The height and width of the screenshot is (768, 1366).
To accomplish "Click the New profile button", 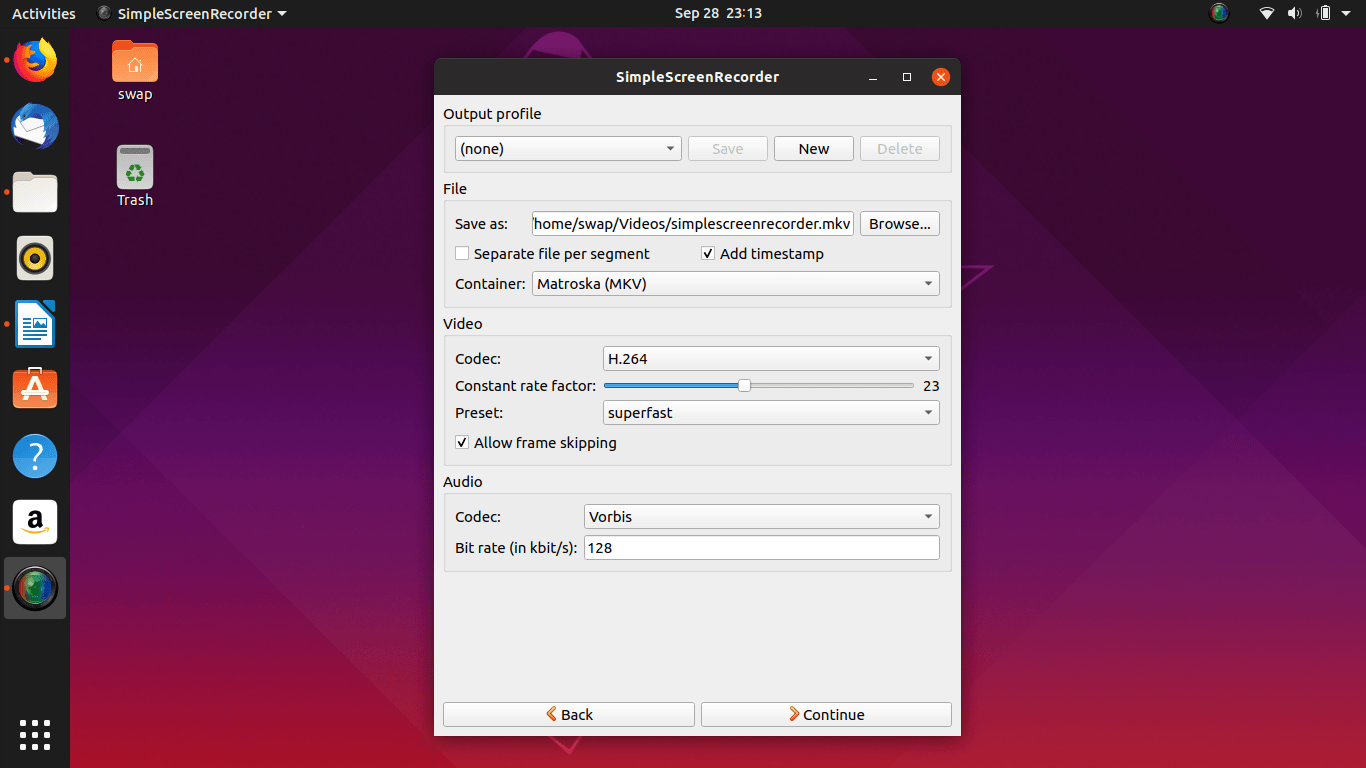I will point(814,149).
